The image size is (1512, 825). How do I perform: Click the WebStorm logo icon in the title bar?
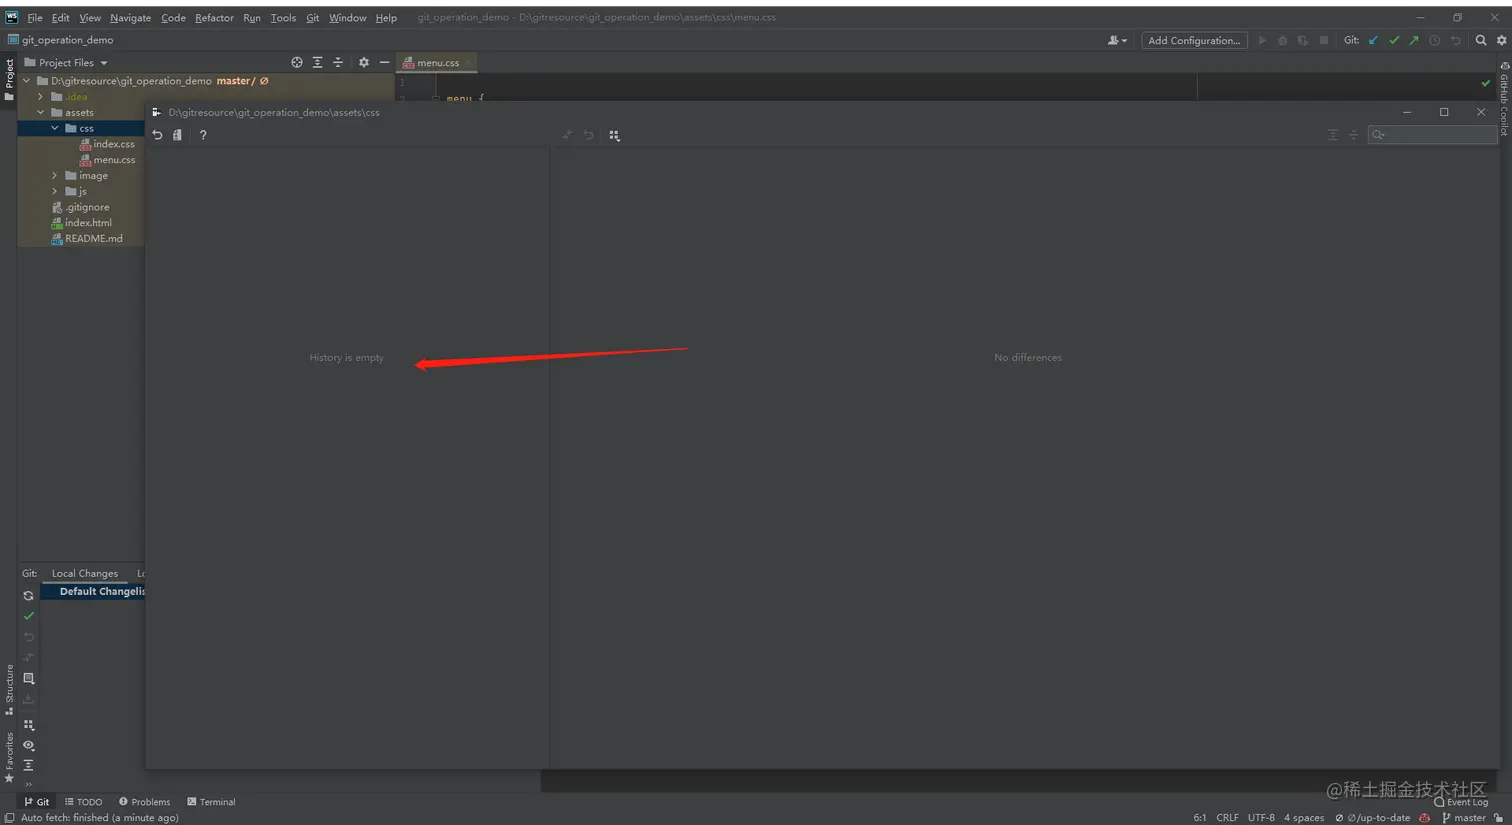coord(12,17)
